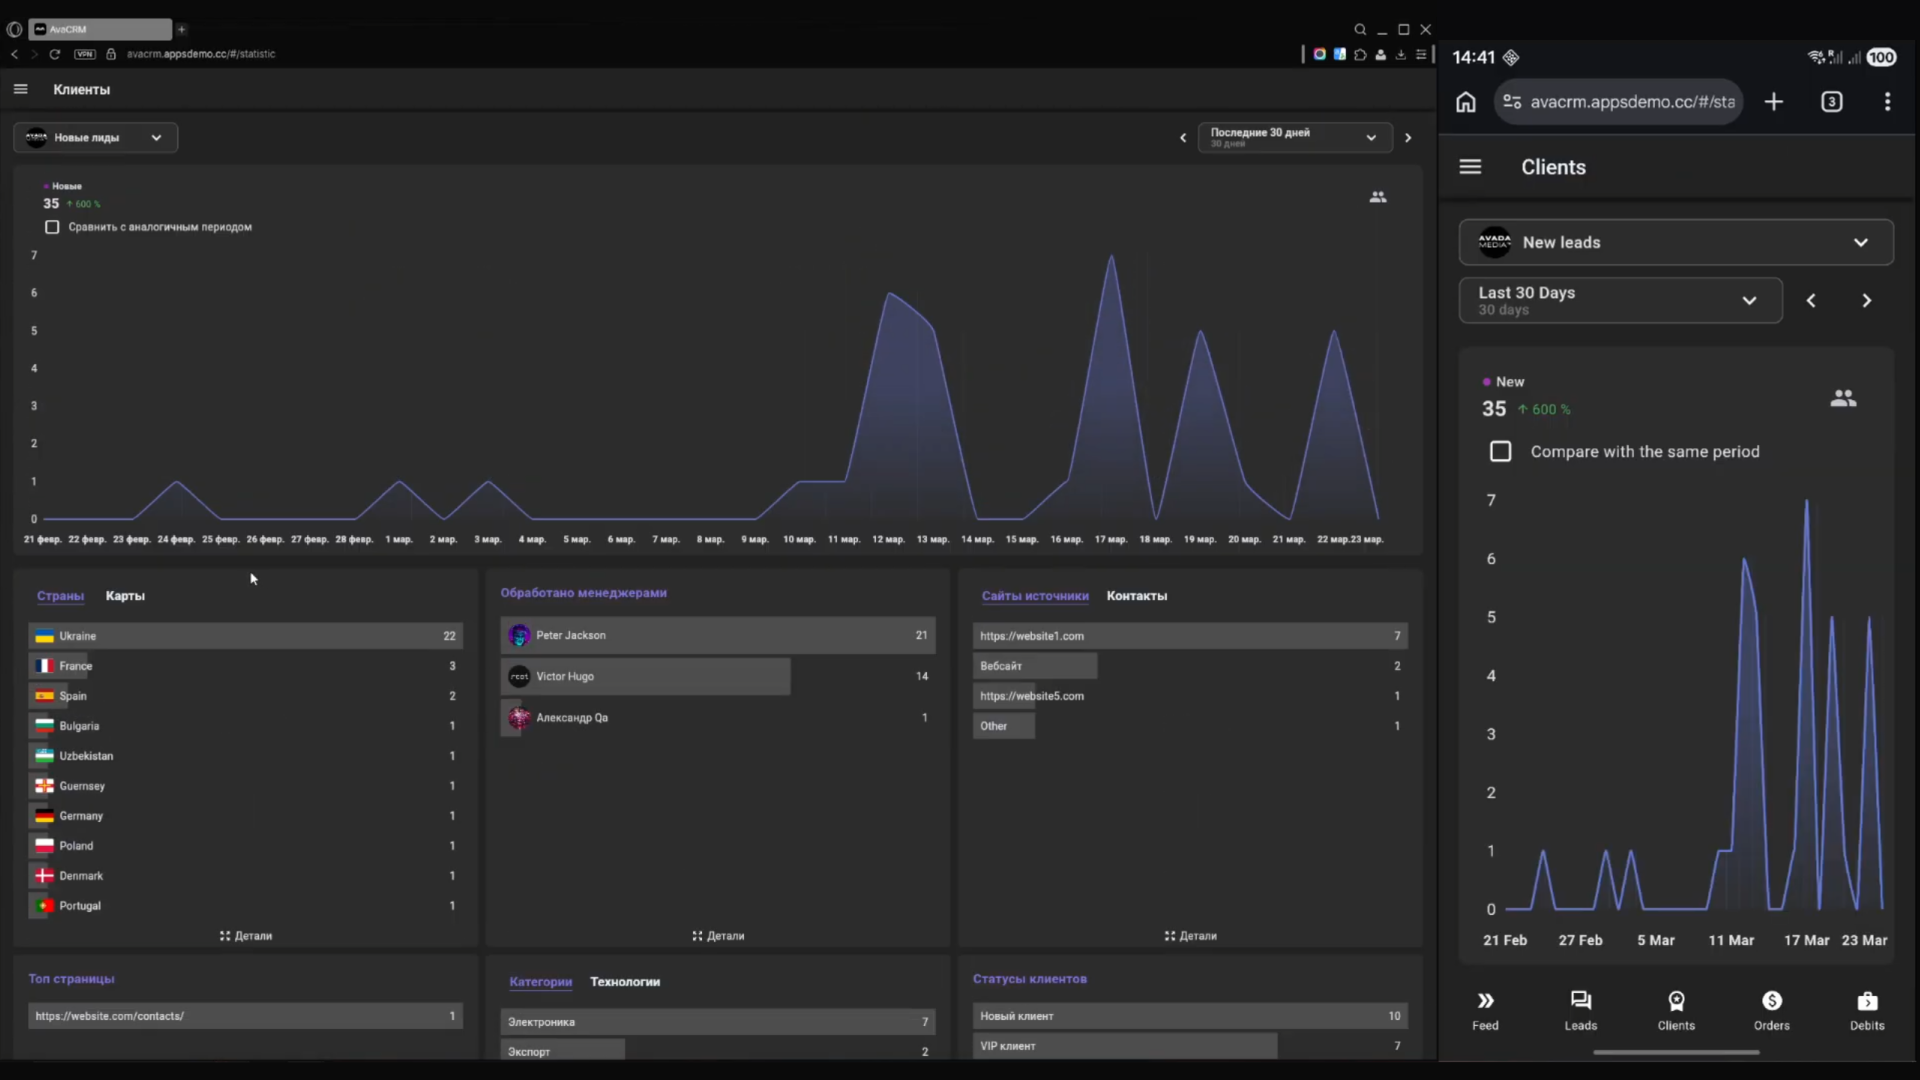1920x1080 pixels.
Task: Expand the 'New leads' selector on mobile panel
Action: coord(1675,242)
